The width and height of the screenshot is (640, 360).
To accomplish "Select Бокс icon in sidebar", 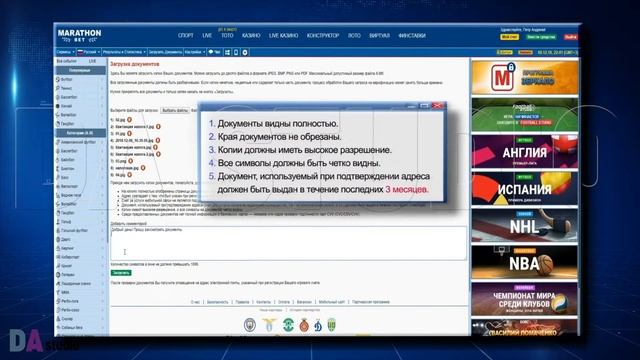I will tap(58, 178).
